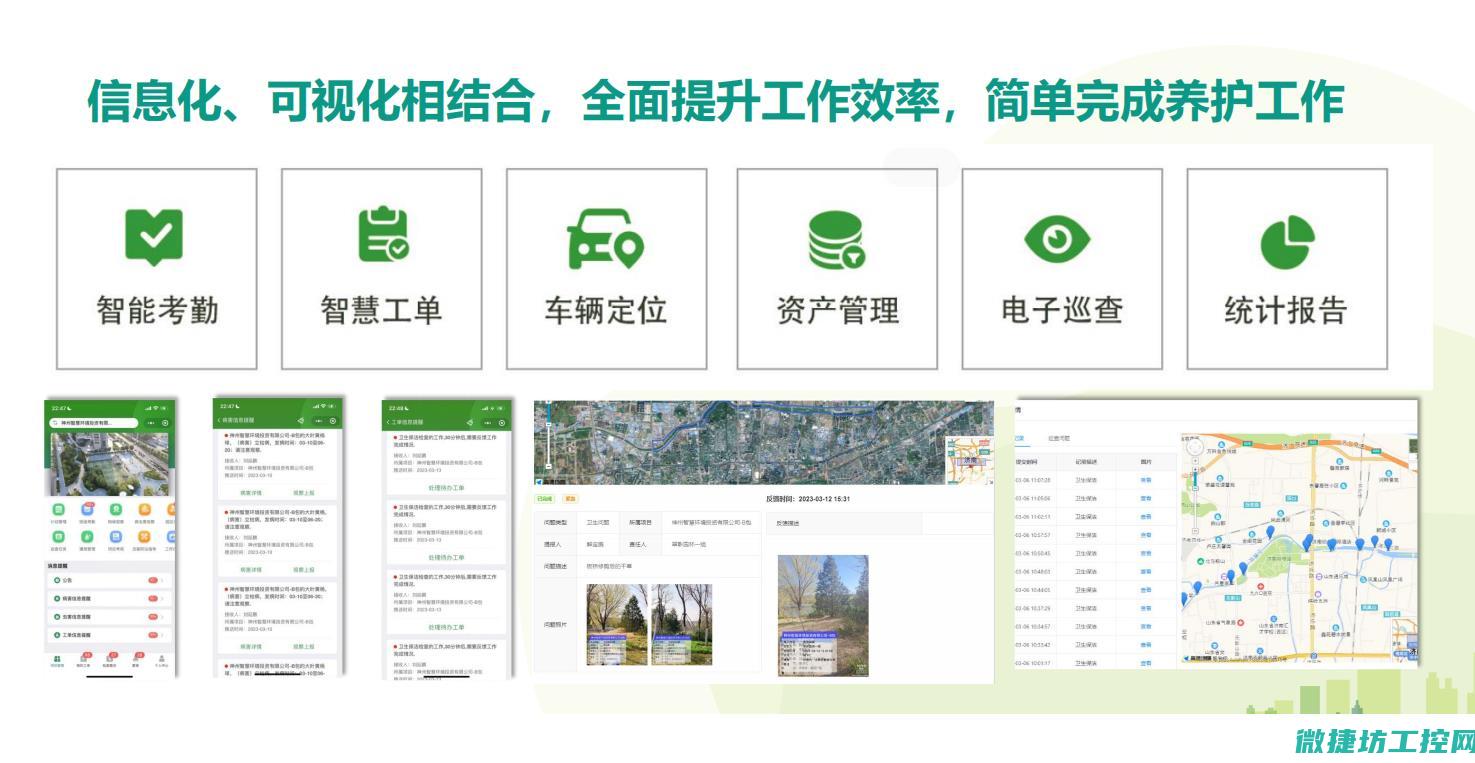Open the large feedback photo under 反馈描述
The height and width of the screenshot is (763, 1475).
click(823, 615)
